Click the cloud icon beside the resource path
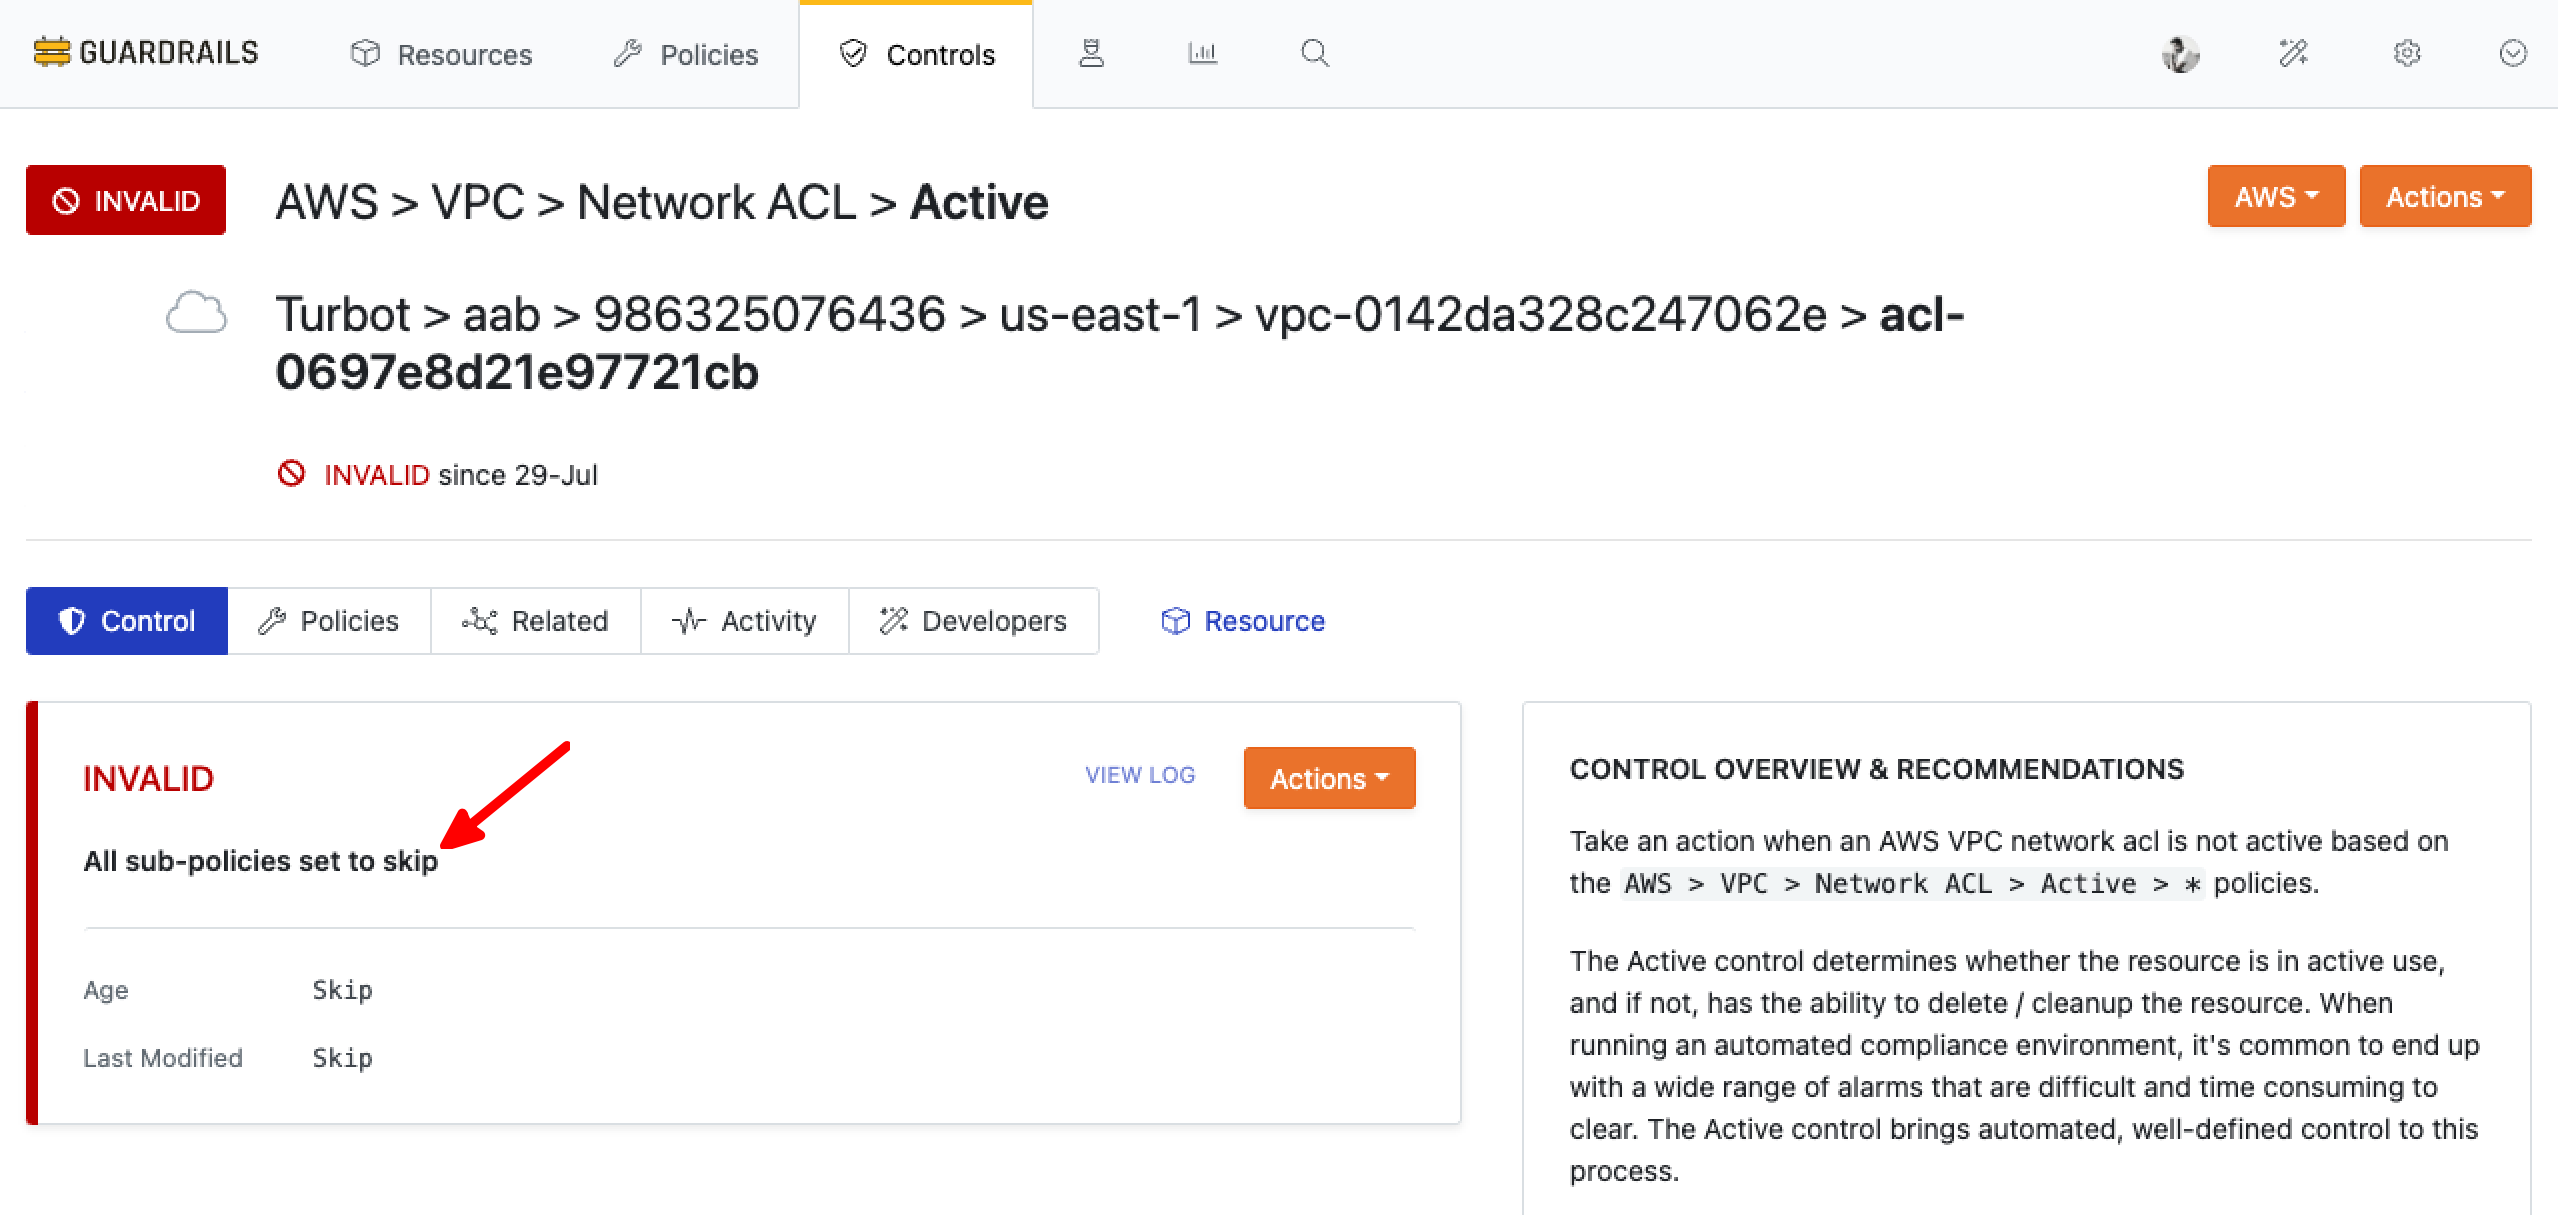 coord(196,313)
